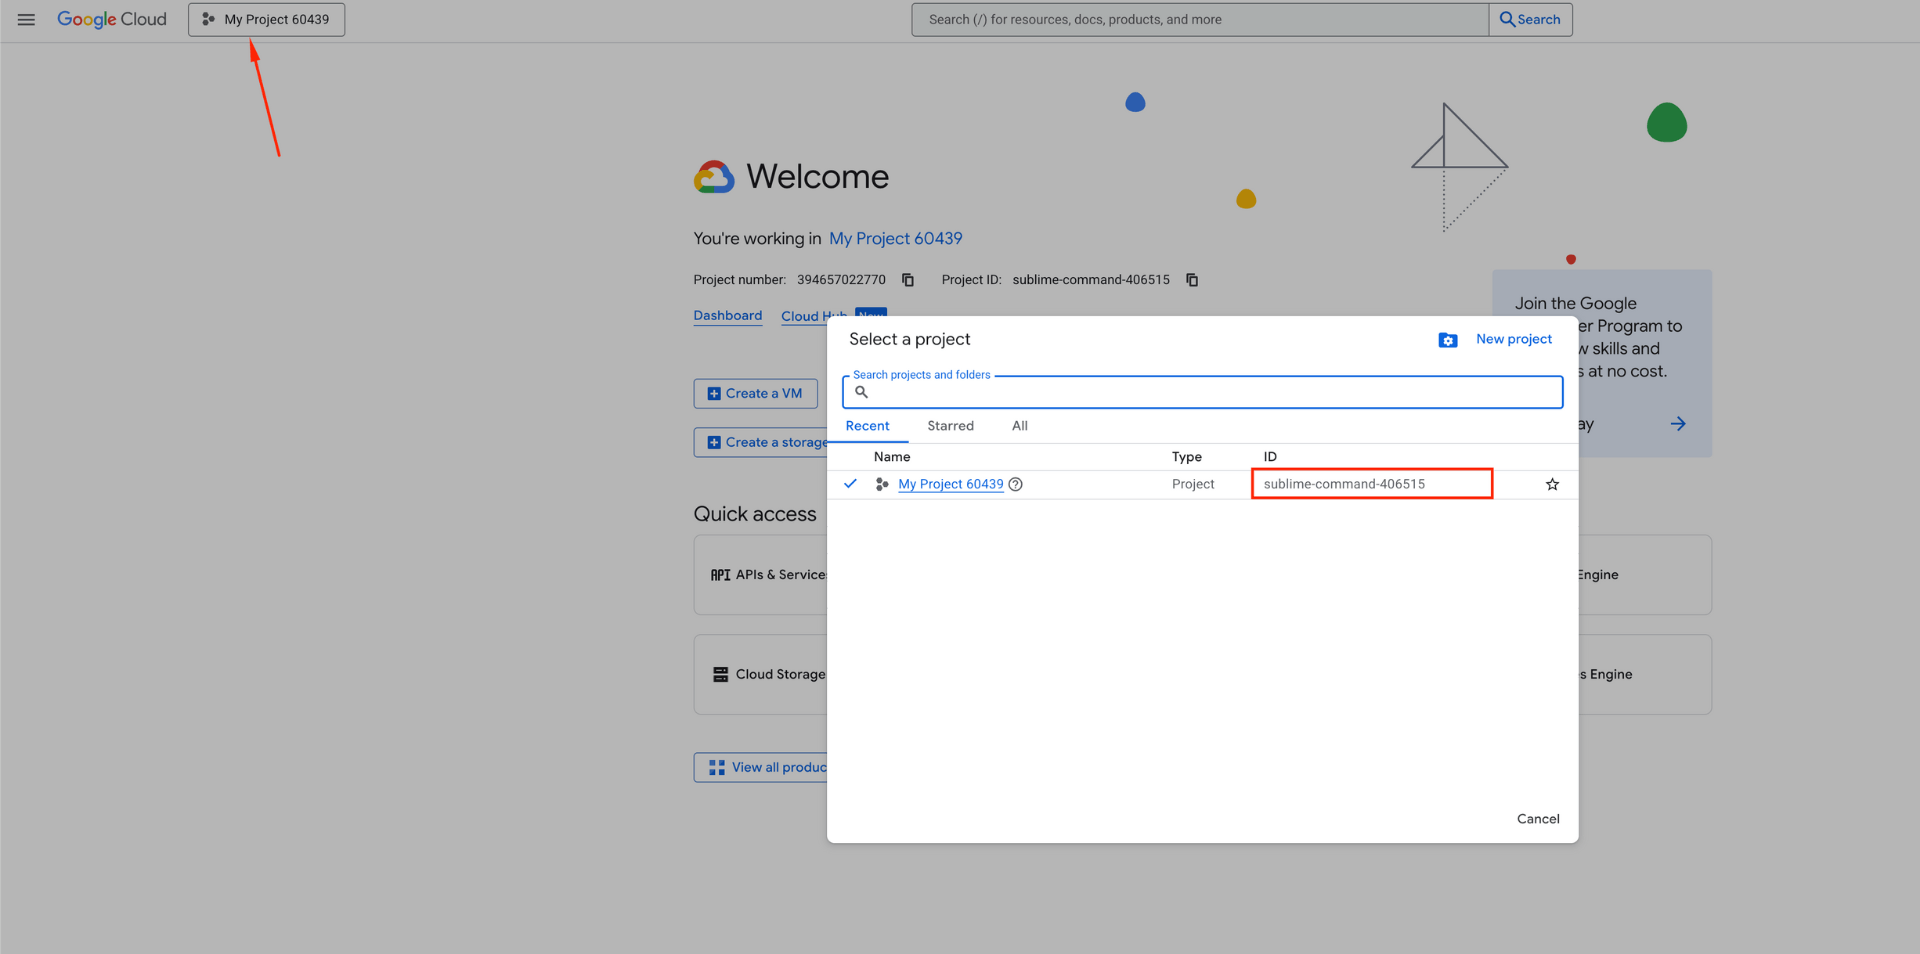Select the sublime-command-406515 project ID cell
Screen dimensions: 1920x954
pos(1344,484)
